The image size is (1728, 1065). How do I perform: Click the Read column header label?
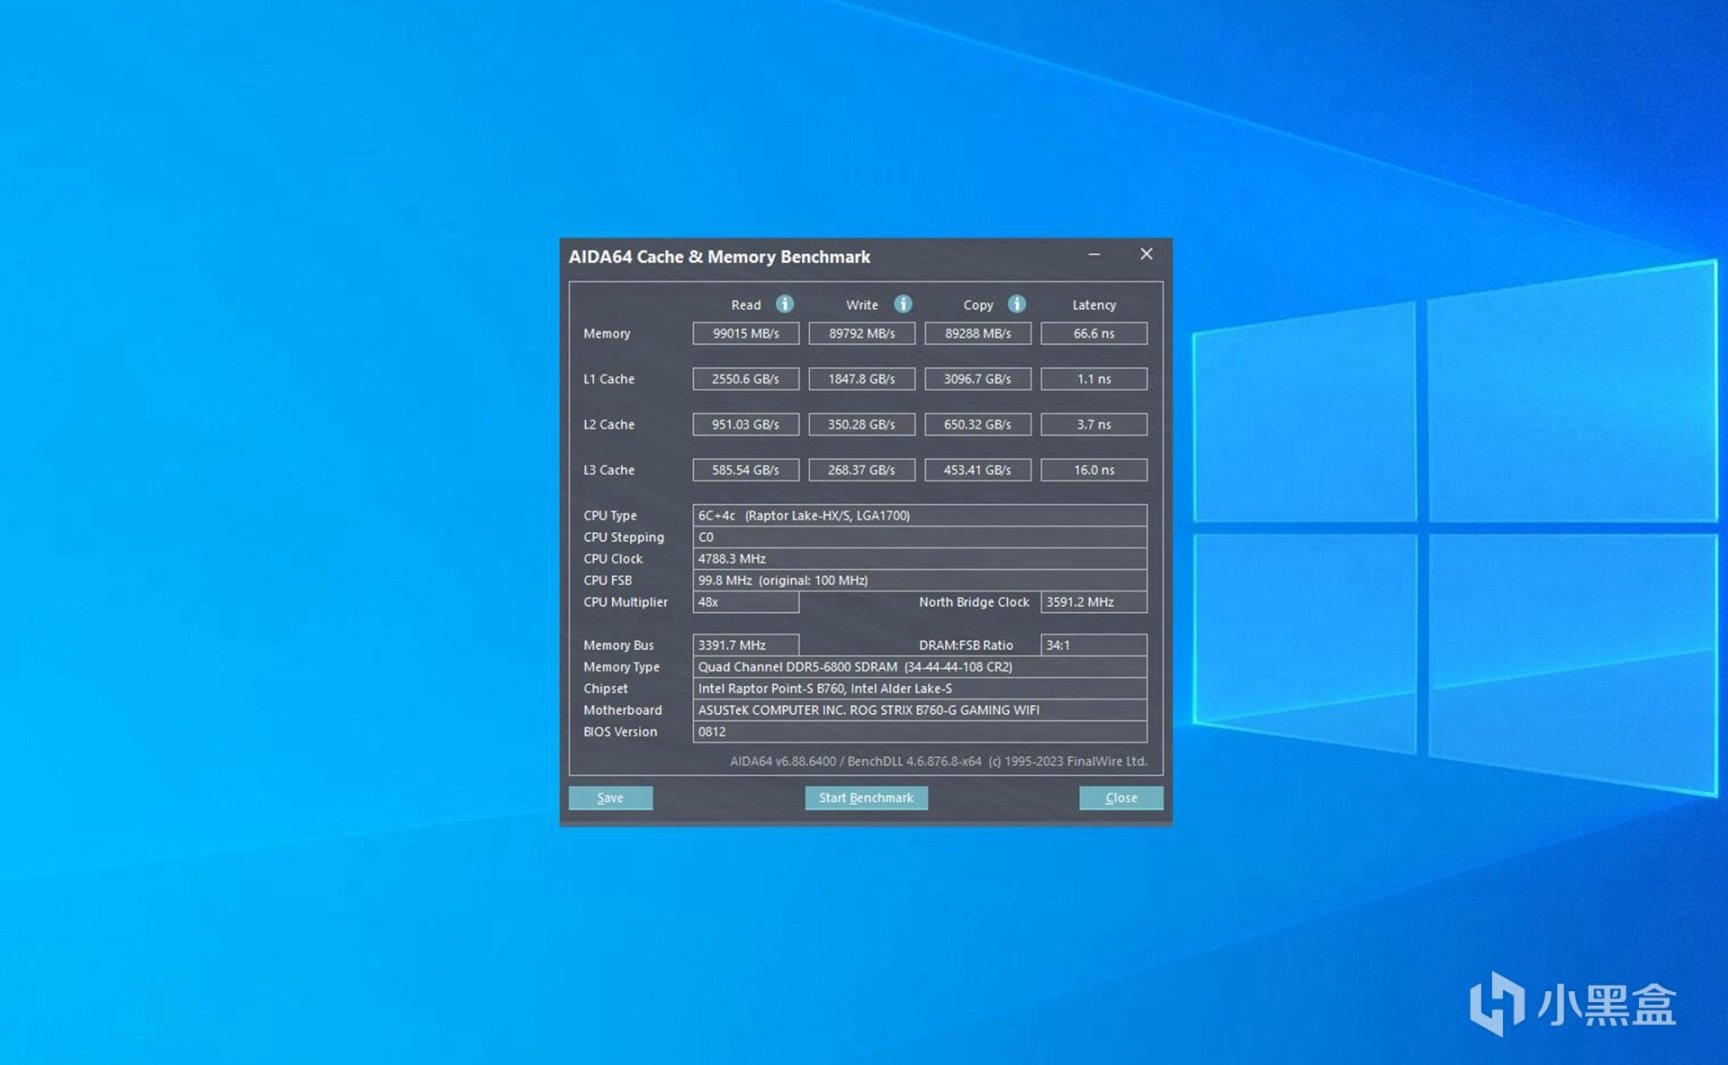[x=746, y=305]
